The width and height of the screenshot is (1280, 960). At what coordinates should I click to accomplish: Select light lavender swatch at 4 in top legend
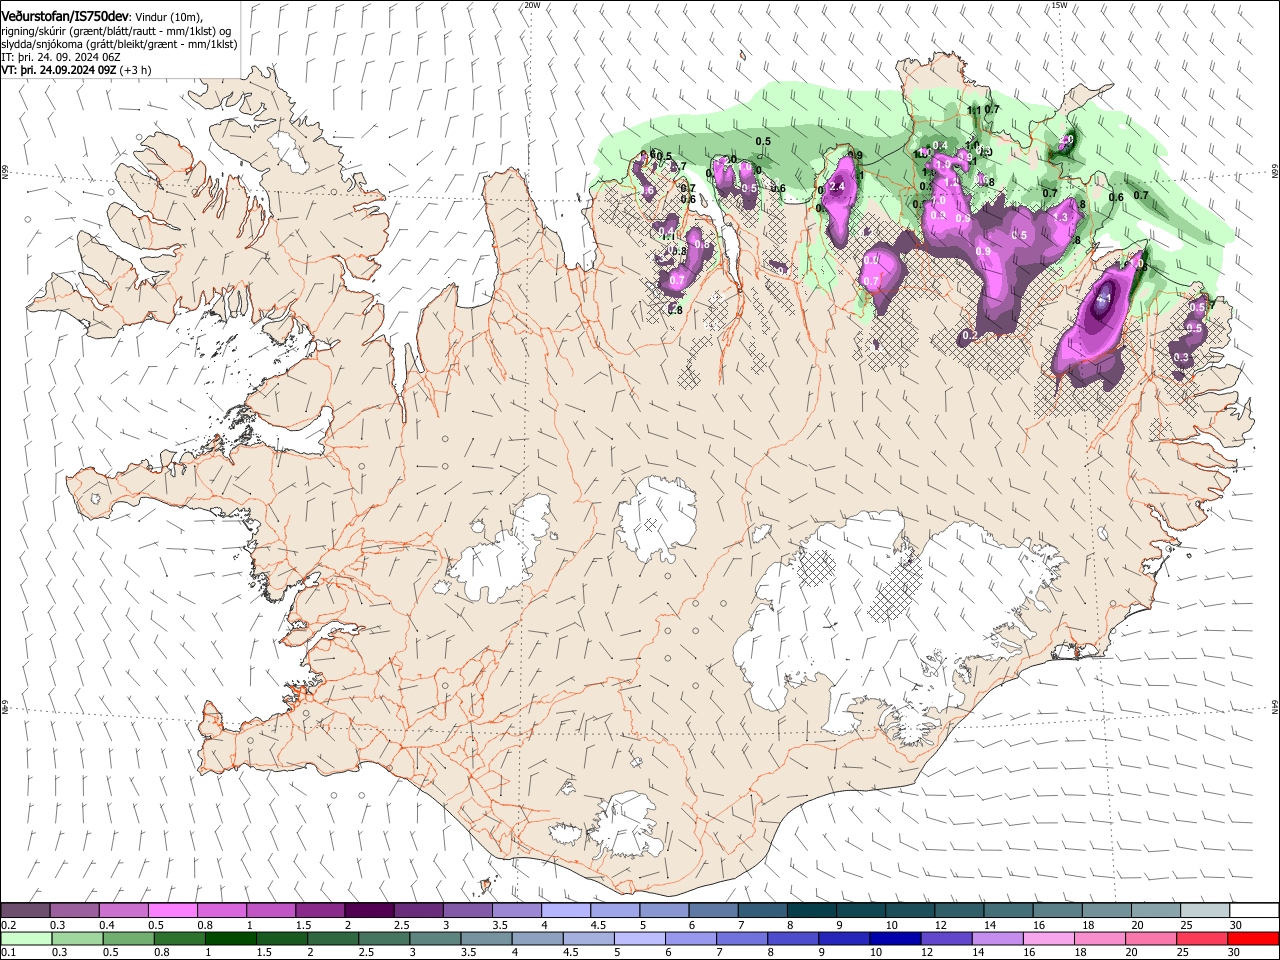click(564, 910)
